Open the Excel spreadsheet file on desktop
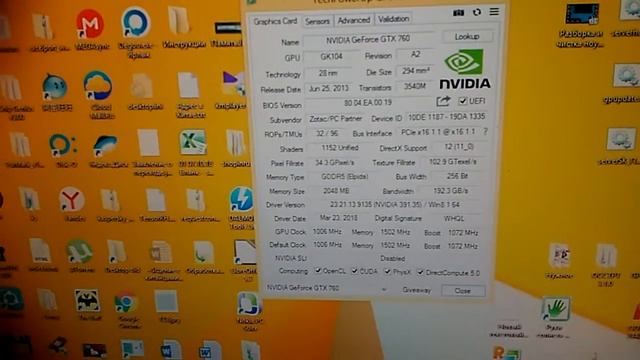Viewport: 640px width, 360px height. [x=193, y=142]
